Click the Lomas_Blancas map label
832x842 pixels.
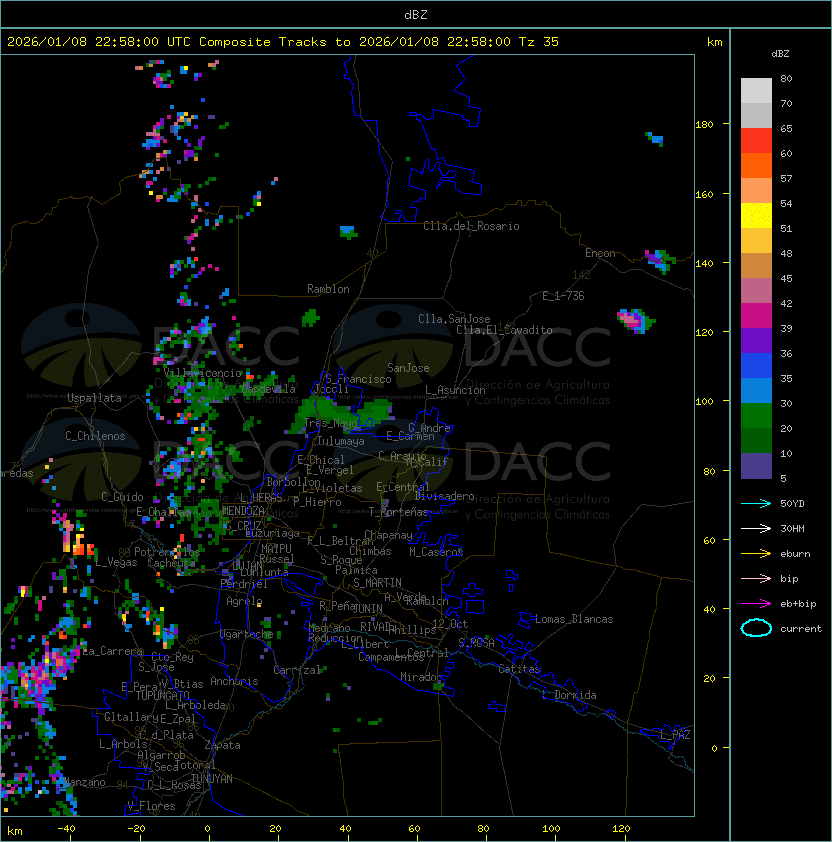coord(574,619)
